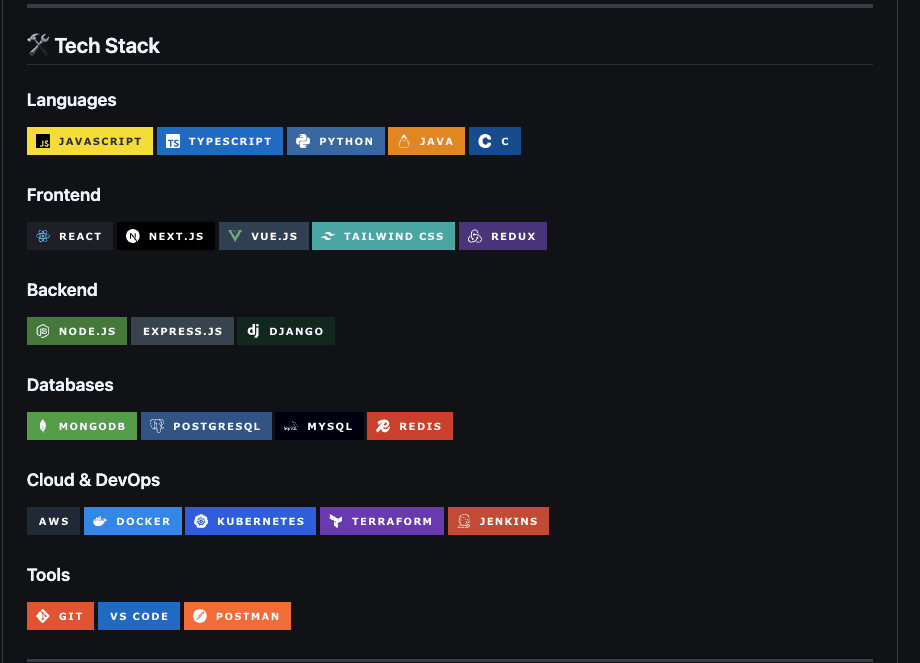Select the PostgreSQL badge
920x663 pixels.
207,426
